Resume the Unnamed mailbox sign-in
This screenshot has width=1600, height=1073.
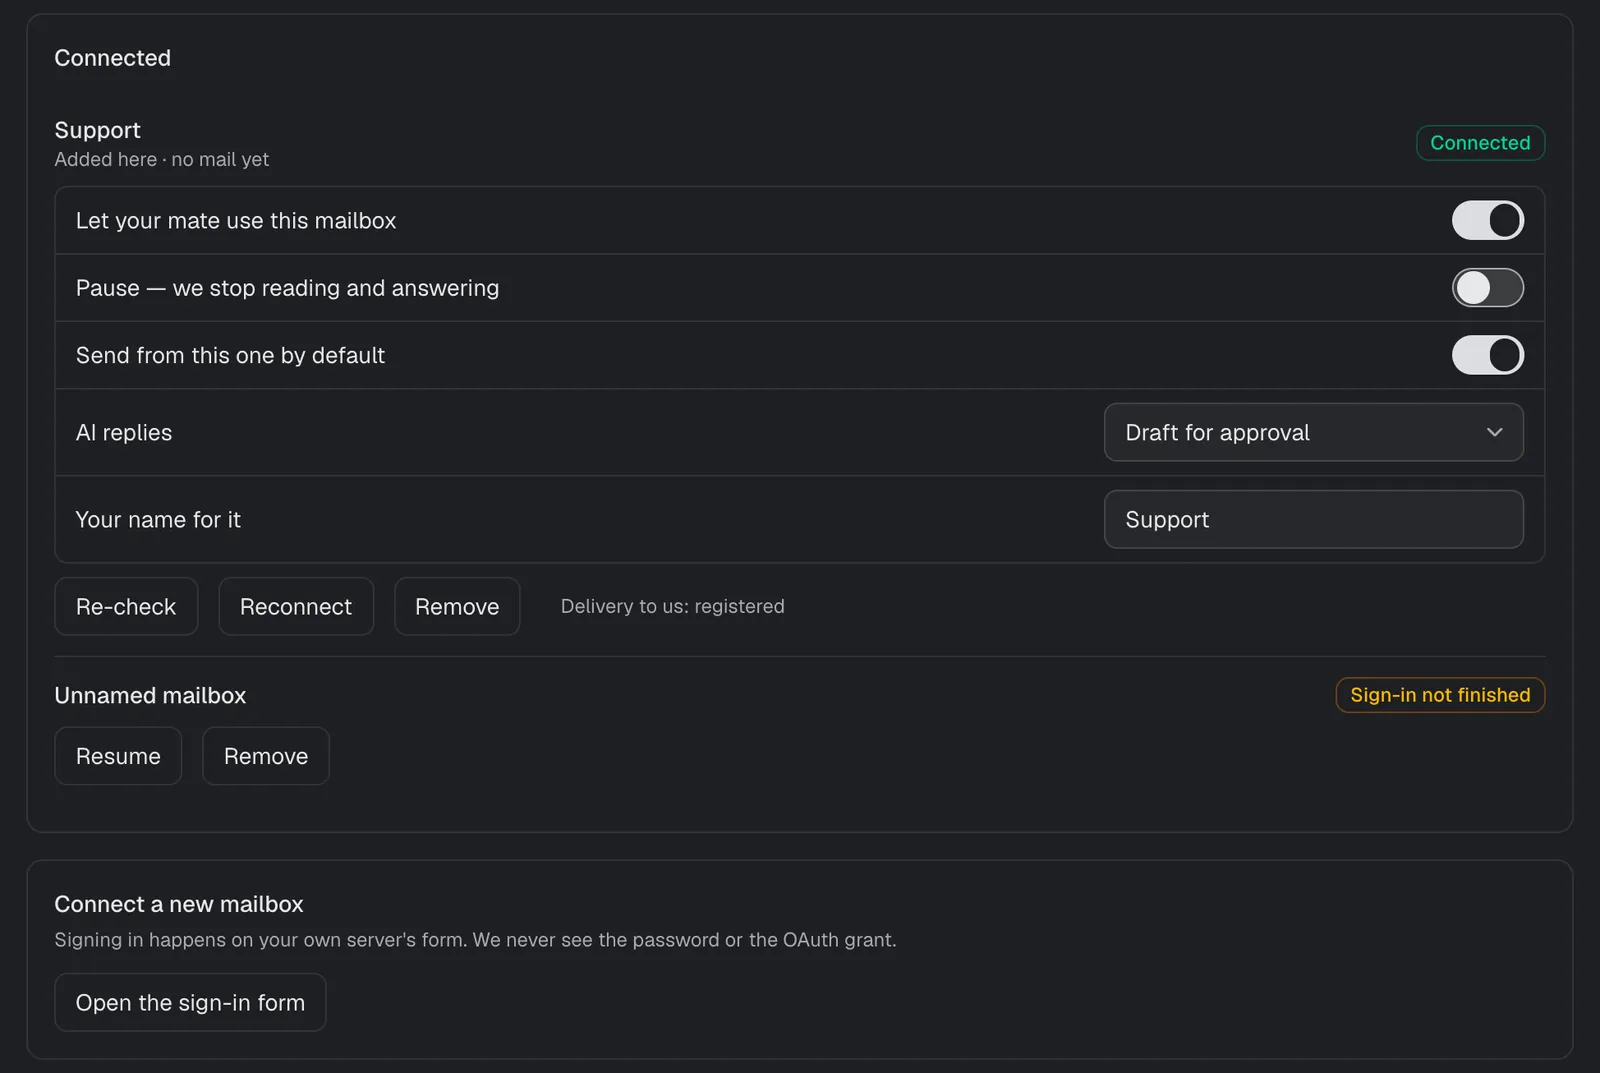pyautogui.click(x=118, y=756)
